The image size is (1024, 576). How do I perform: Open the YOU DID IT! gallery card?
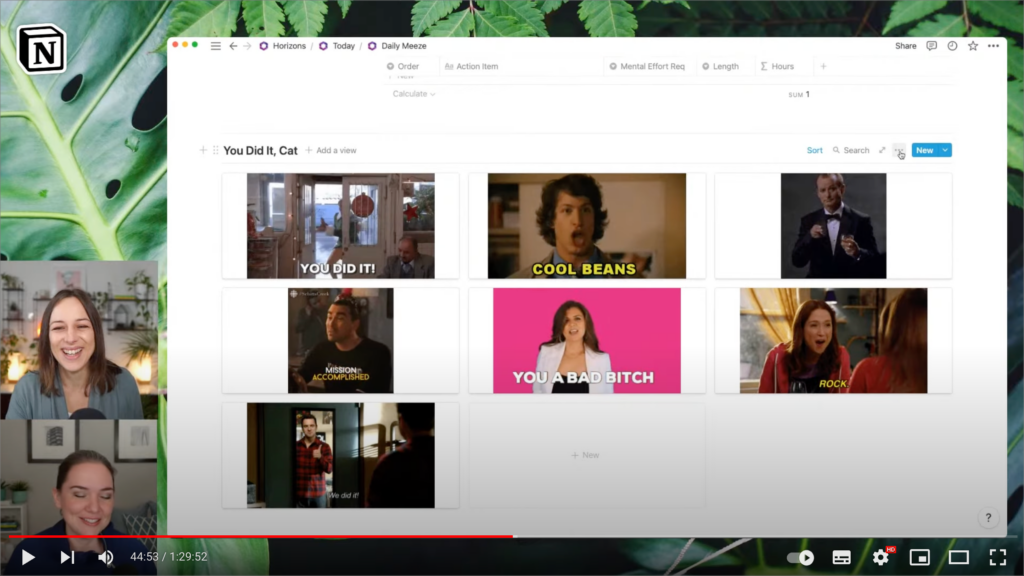(340, 226)
